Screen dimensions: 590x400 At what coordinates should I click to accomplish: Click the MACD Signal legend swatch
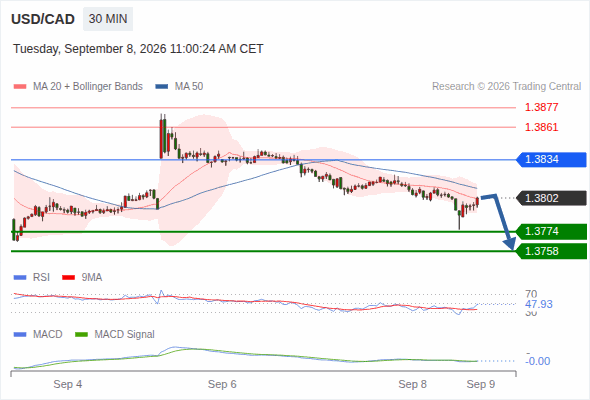tap(81, 334)
